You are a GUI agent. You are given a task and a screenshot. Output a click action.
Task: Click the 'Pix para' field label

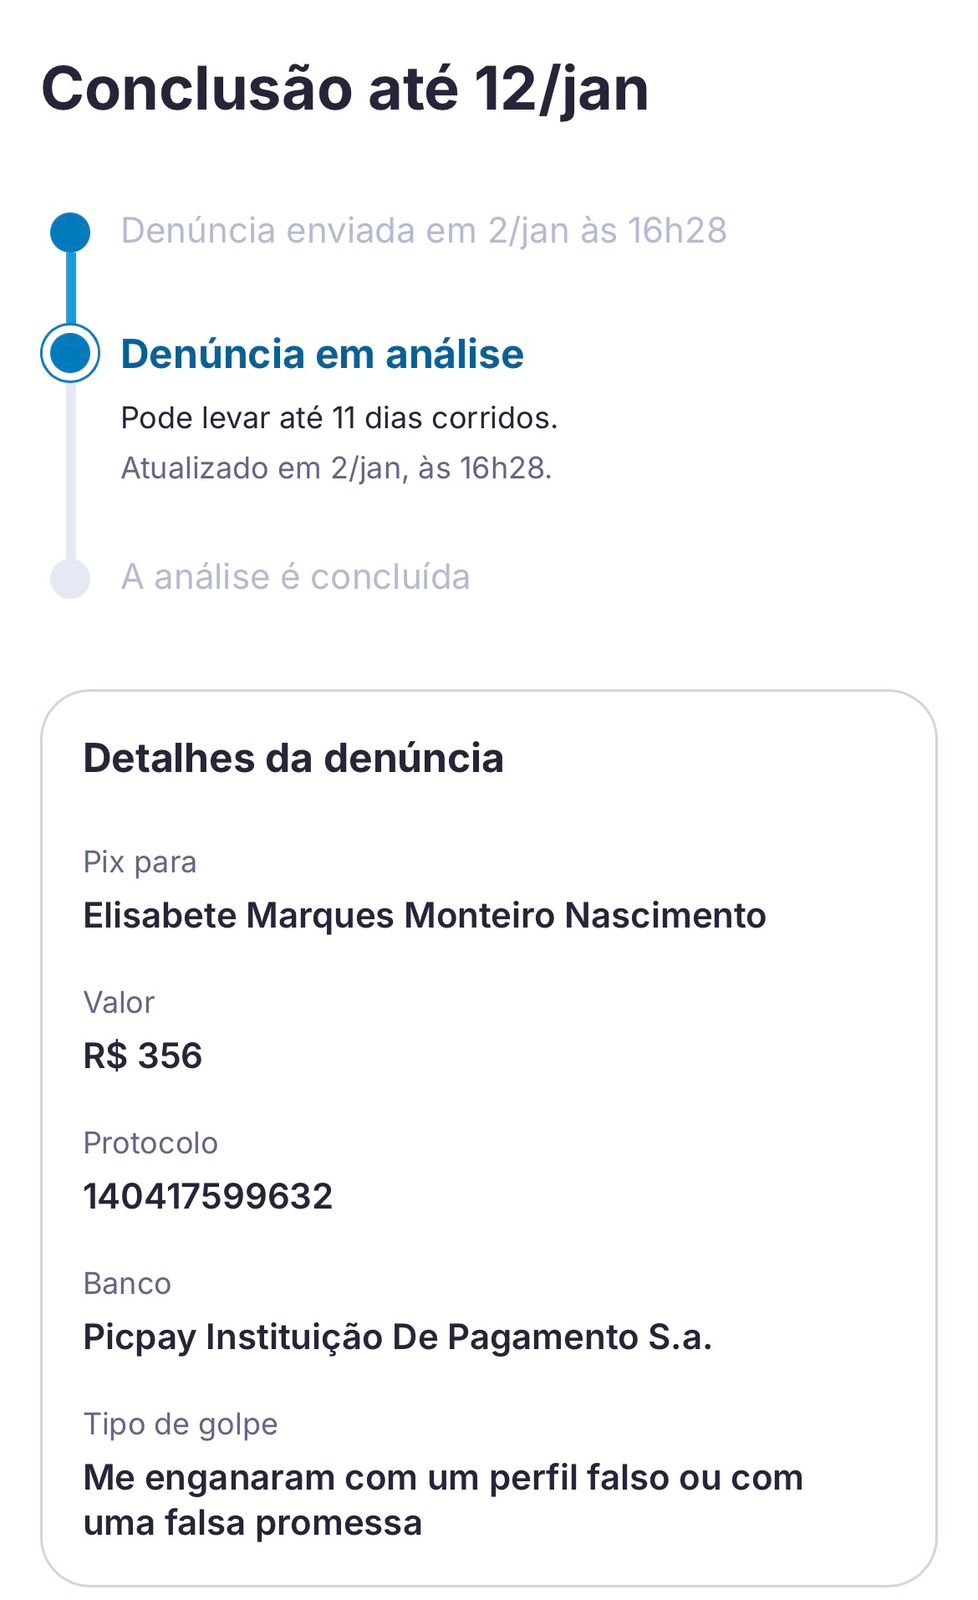click(x=140, y=862)
